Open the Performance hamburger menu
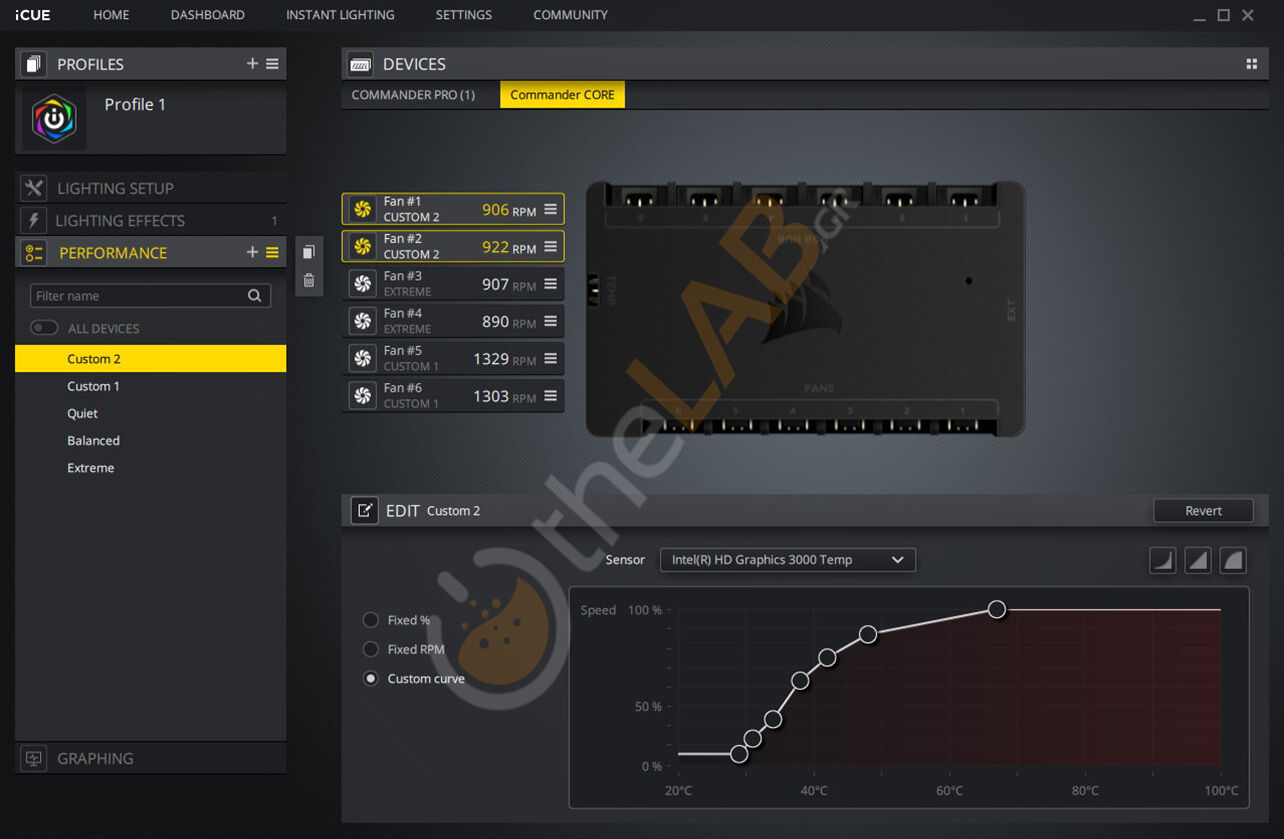The image size is (1284, 839). click(x=272, y=253)
